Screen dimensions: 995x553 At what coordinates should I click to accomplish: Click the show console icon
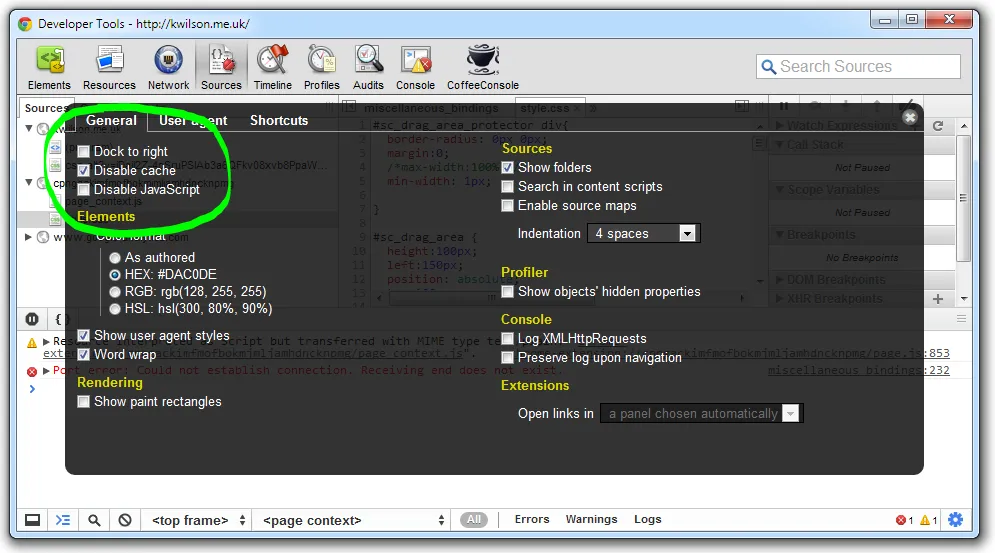[63, 521]
